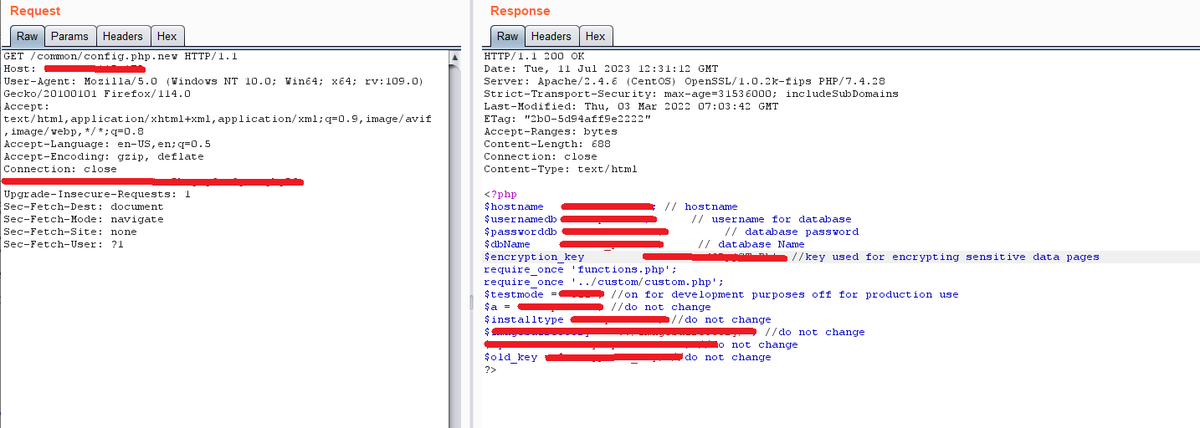Image resolution: width=1200 pixels, height=428 pixels.
Task: Click the Sec-Fetch-Dest: document line
Action: tap(83, 206)
